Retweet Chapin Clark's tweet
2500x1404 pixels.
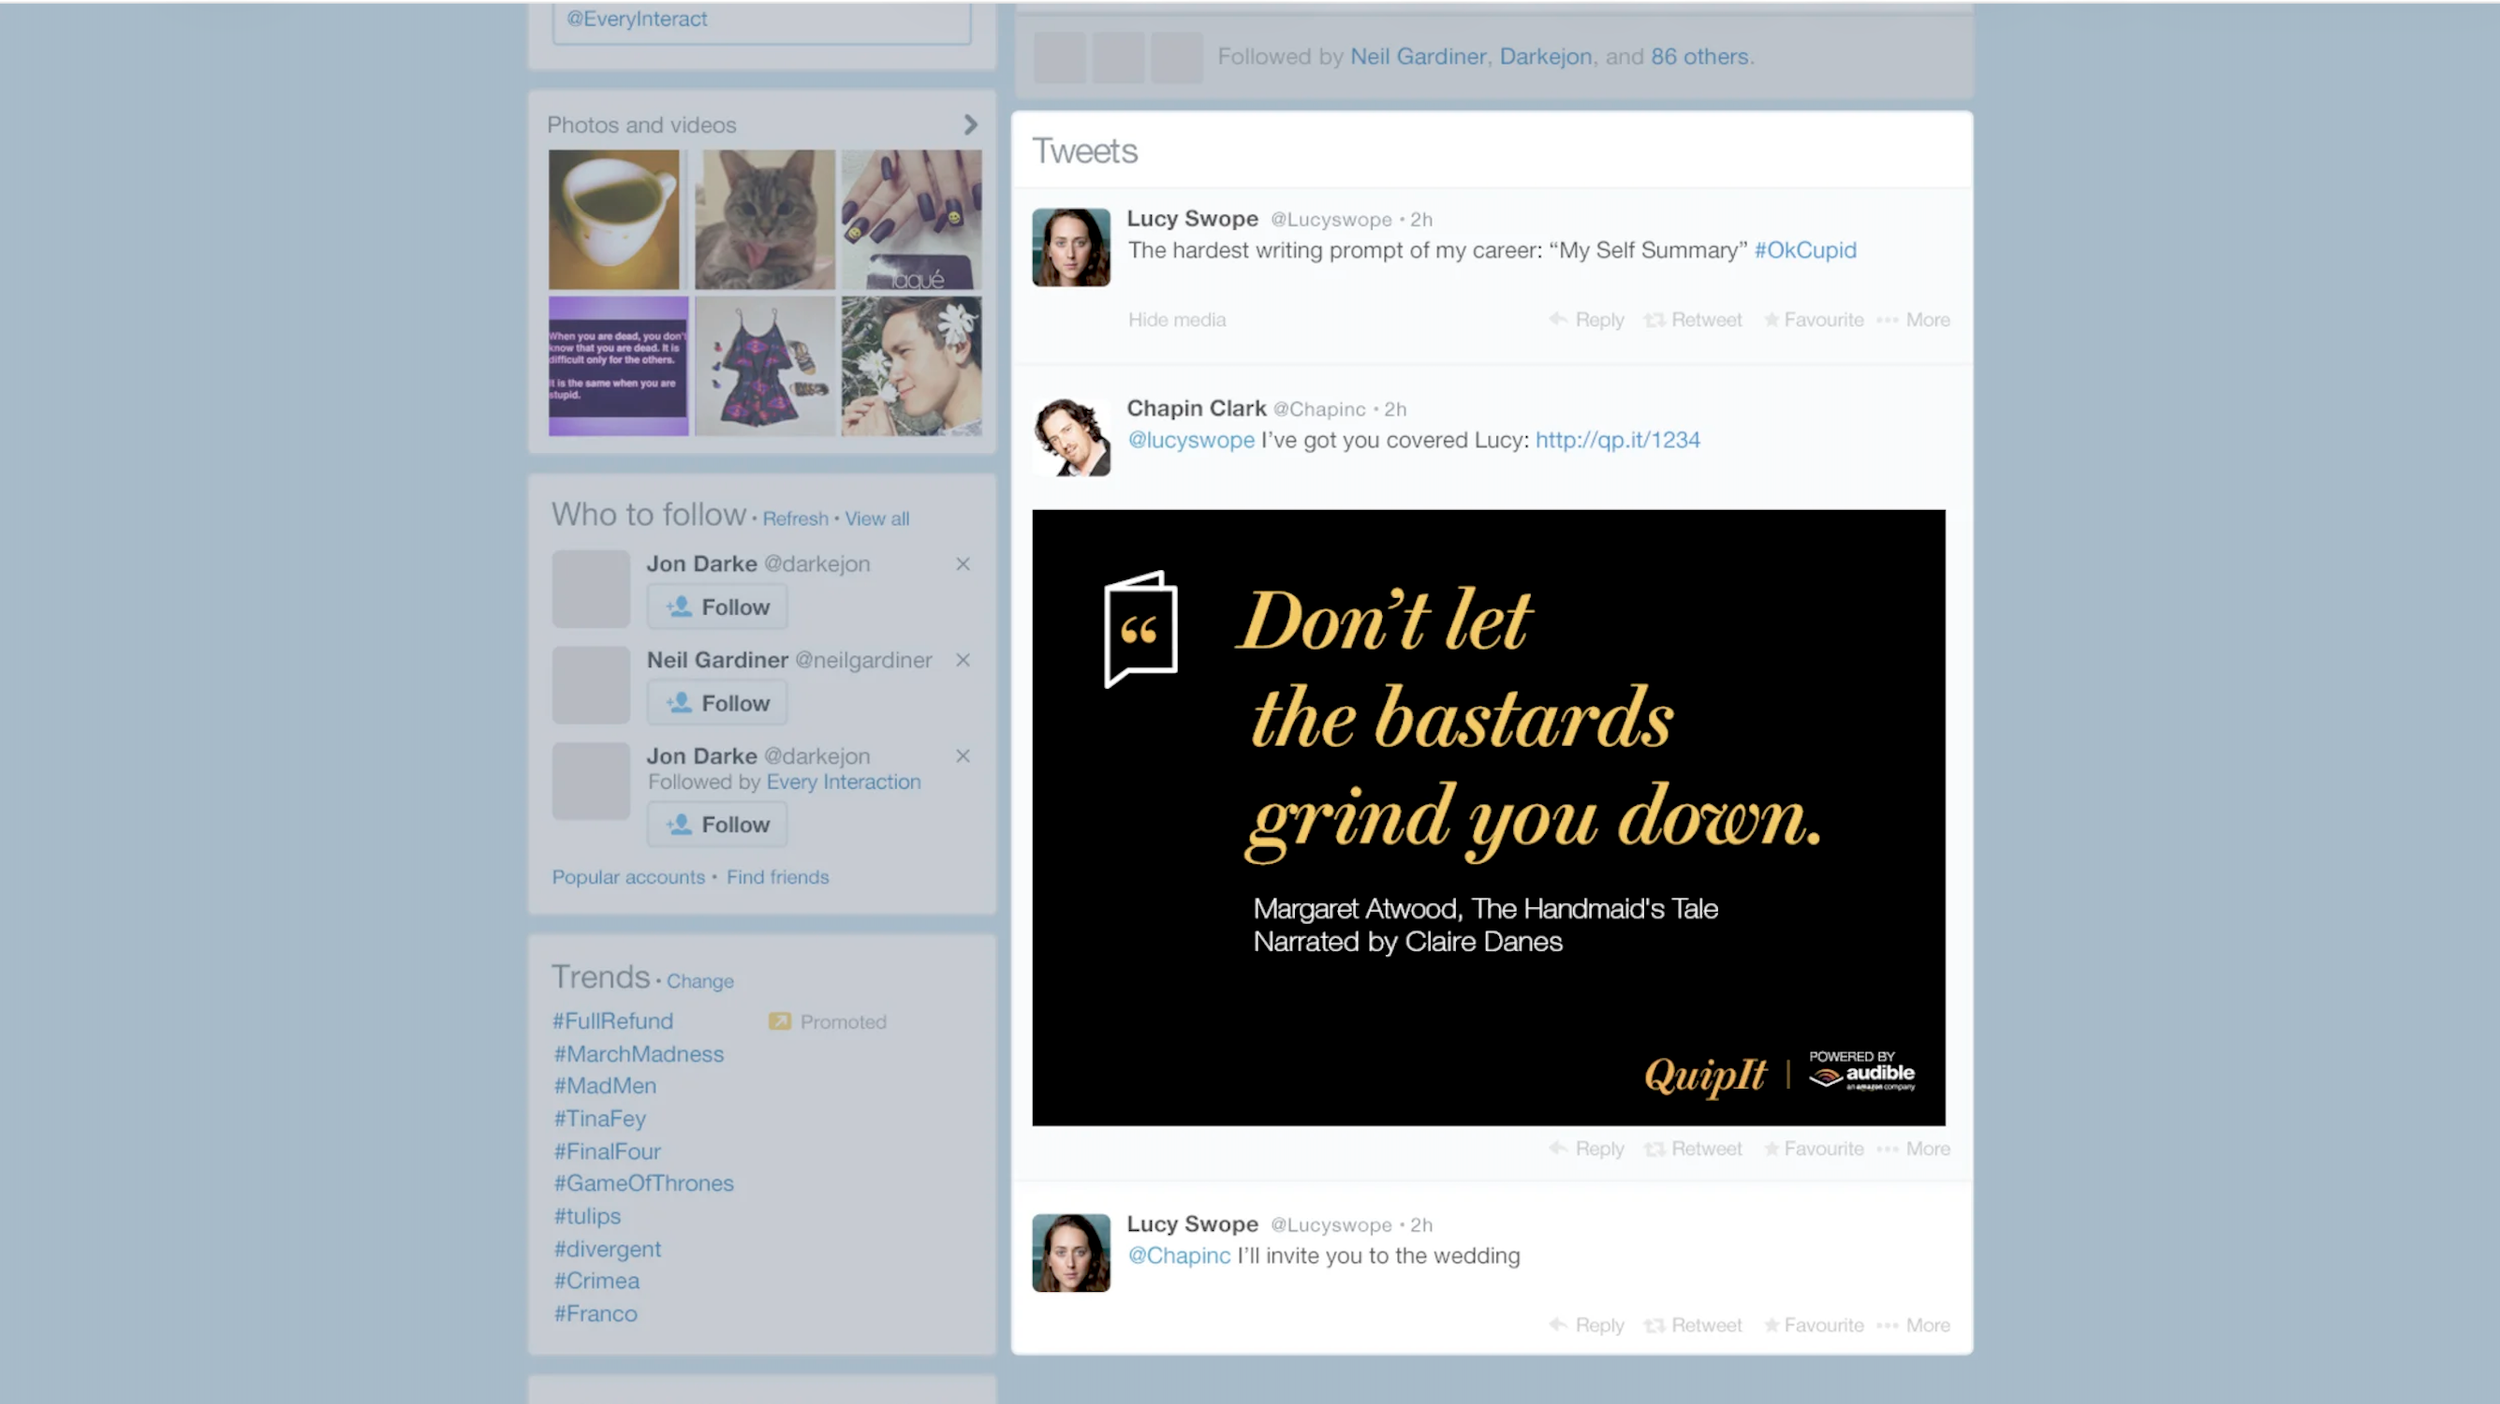1693,1149
